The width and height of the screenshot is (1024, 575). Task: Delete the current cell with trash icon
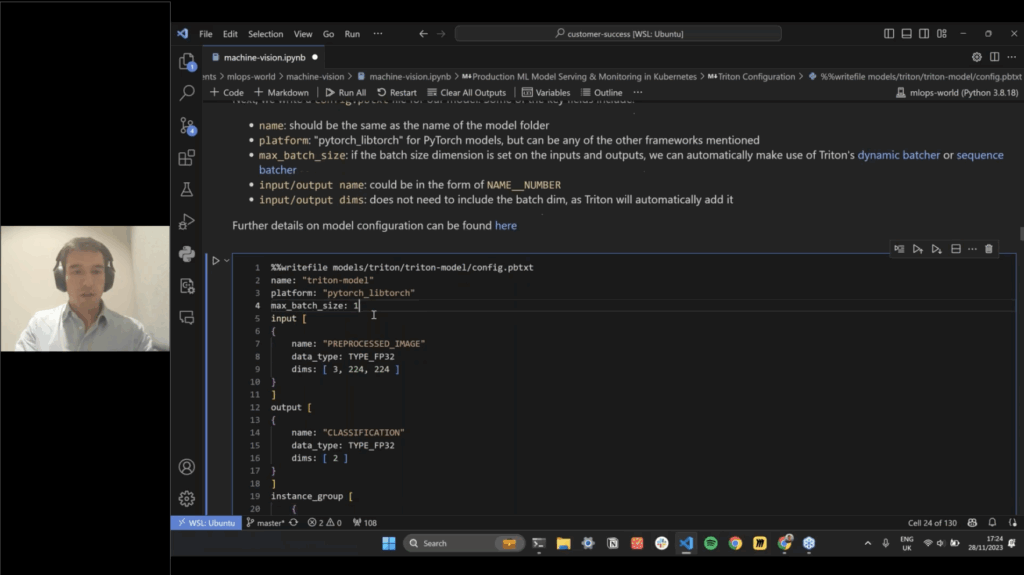pyautogui.click(x=989, y=249)
